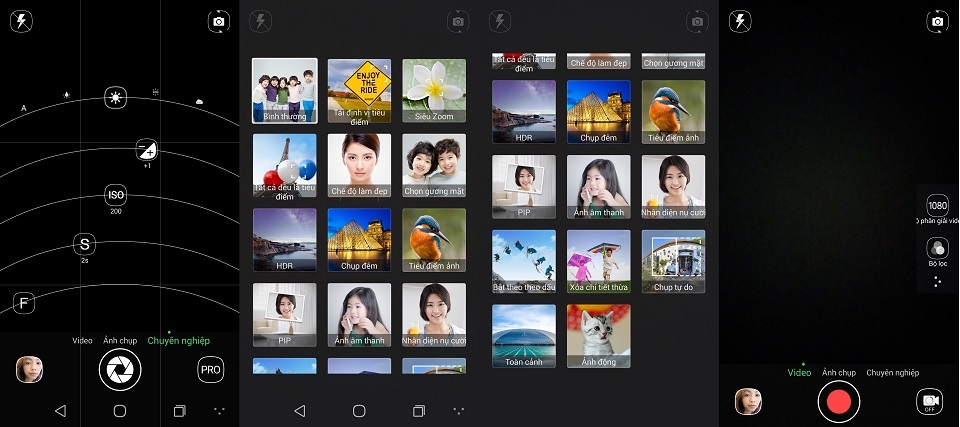Select auto white balance marked A

click(x=24, y=108)
